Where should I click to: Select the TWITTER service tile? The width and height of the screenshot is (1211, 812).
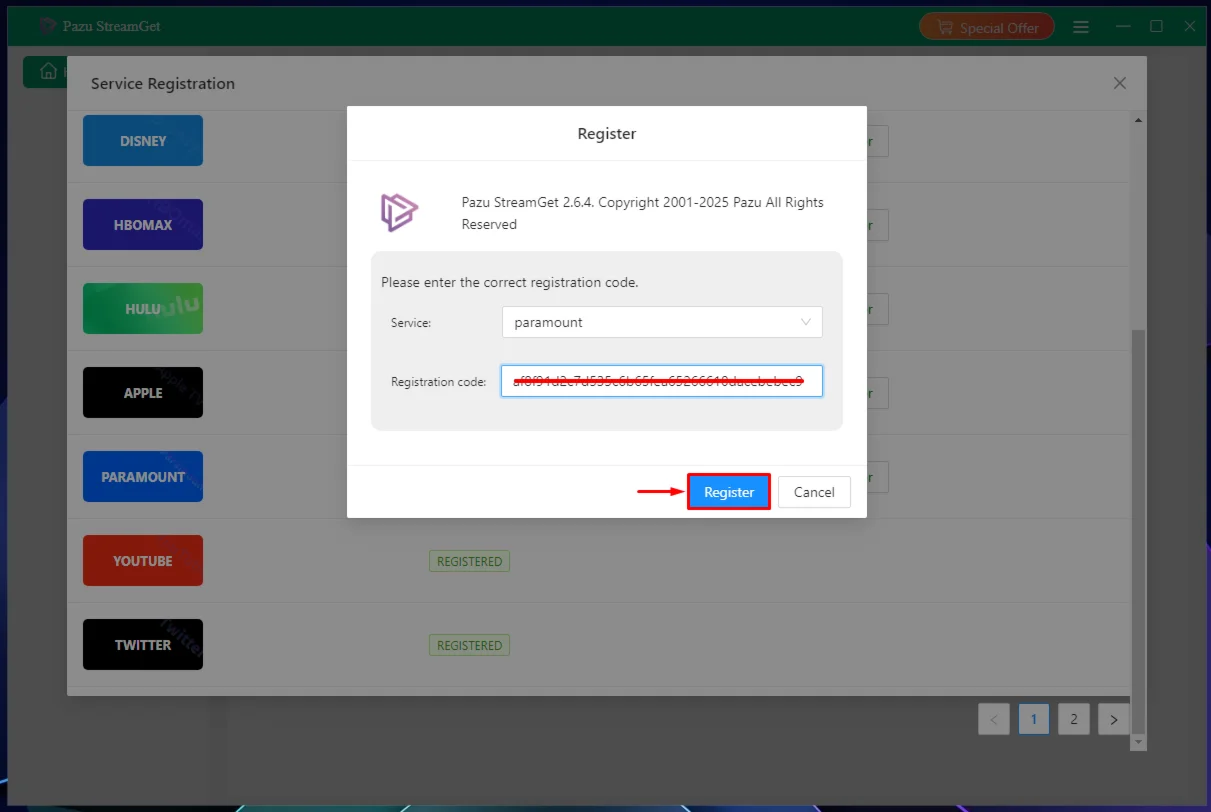(x=143, y=645)
